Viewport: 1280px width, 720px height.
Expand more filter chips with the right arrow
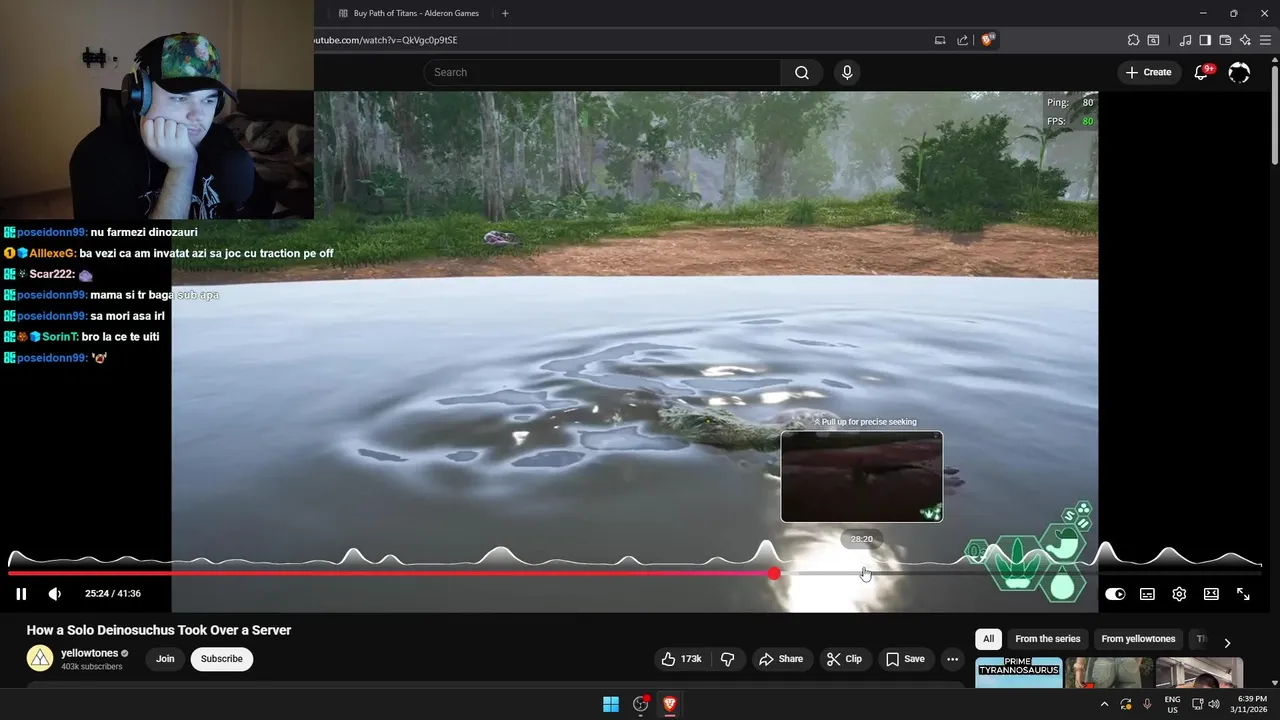[x=1227, y=643]
